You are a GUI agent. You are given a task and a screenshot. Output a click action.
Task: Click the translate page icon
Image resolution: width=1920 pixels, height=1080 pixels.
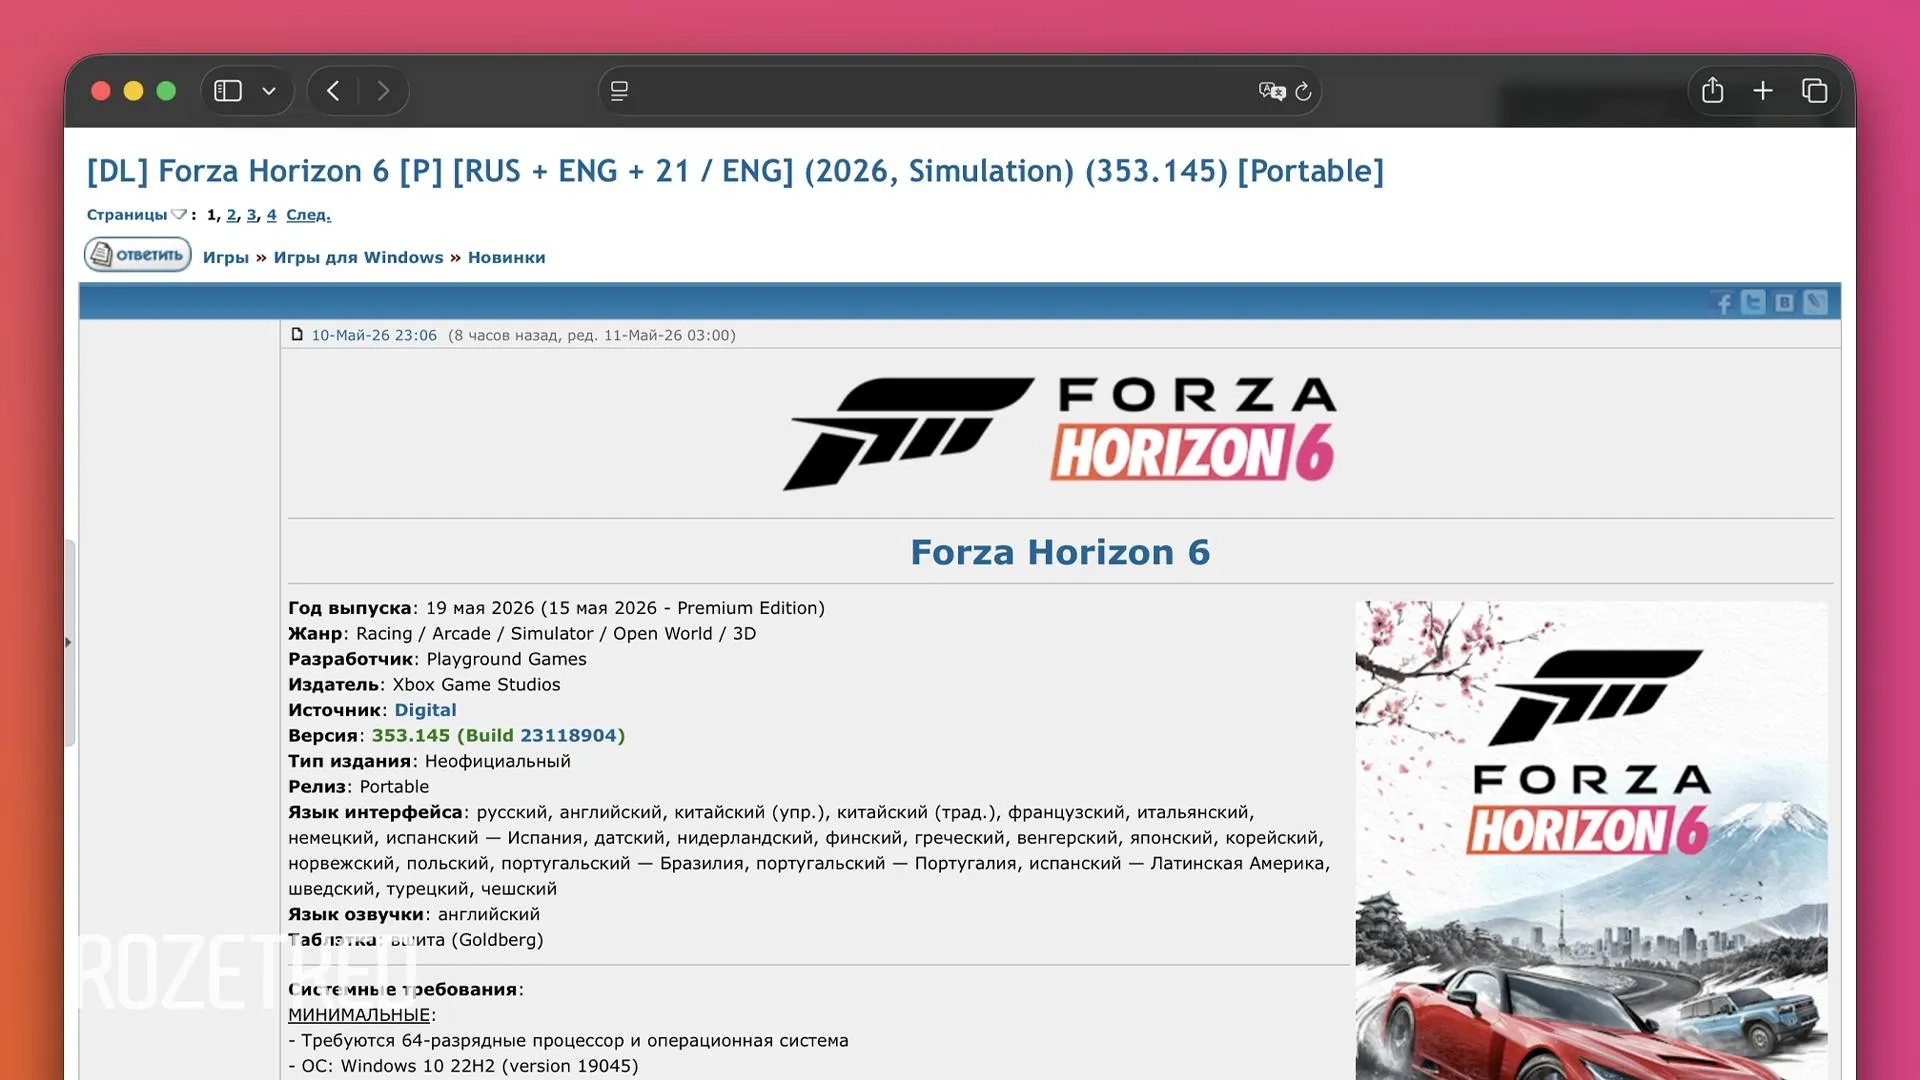coord(1271,91)
